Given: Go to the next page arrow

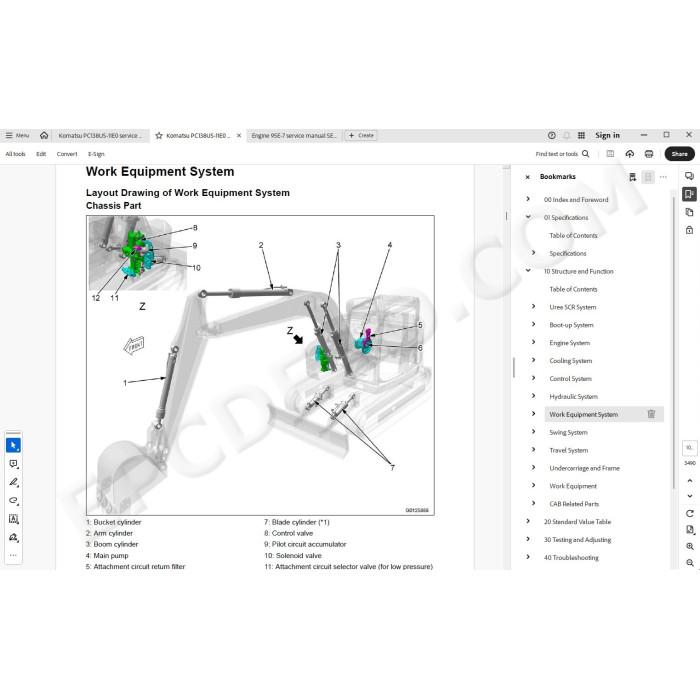Looking at the screenshot, I should pos(690,496).
